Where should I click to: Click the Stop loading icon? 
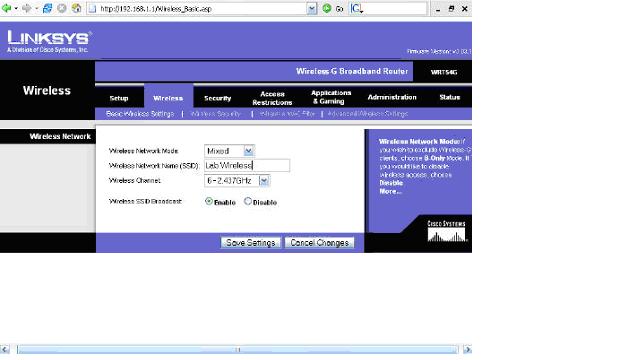62,8
